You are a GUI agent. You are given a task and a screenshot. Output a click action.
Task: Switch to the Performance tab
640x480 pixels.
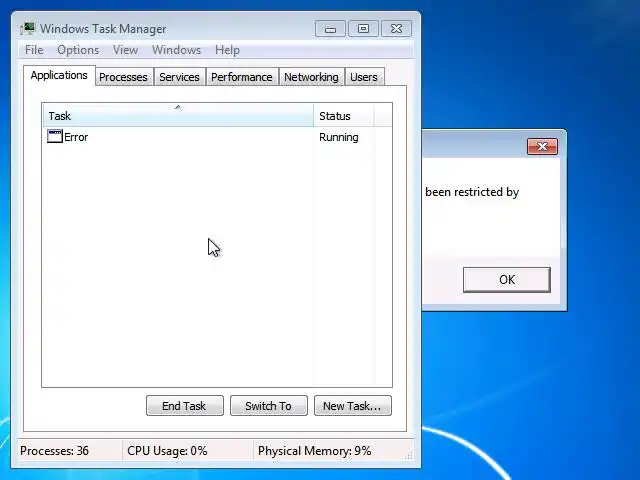click(x=242, y=77)
